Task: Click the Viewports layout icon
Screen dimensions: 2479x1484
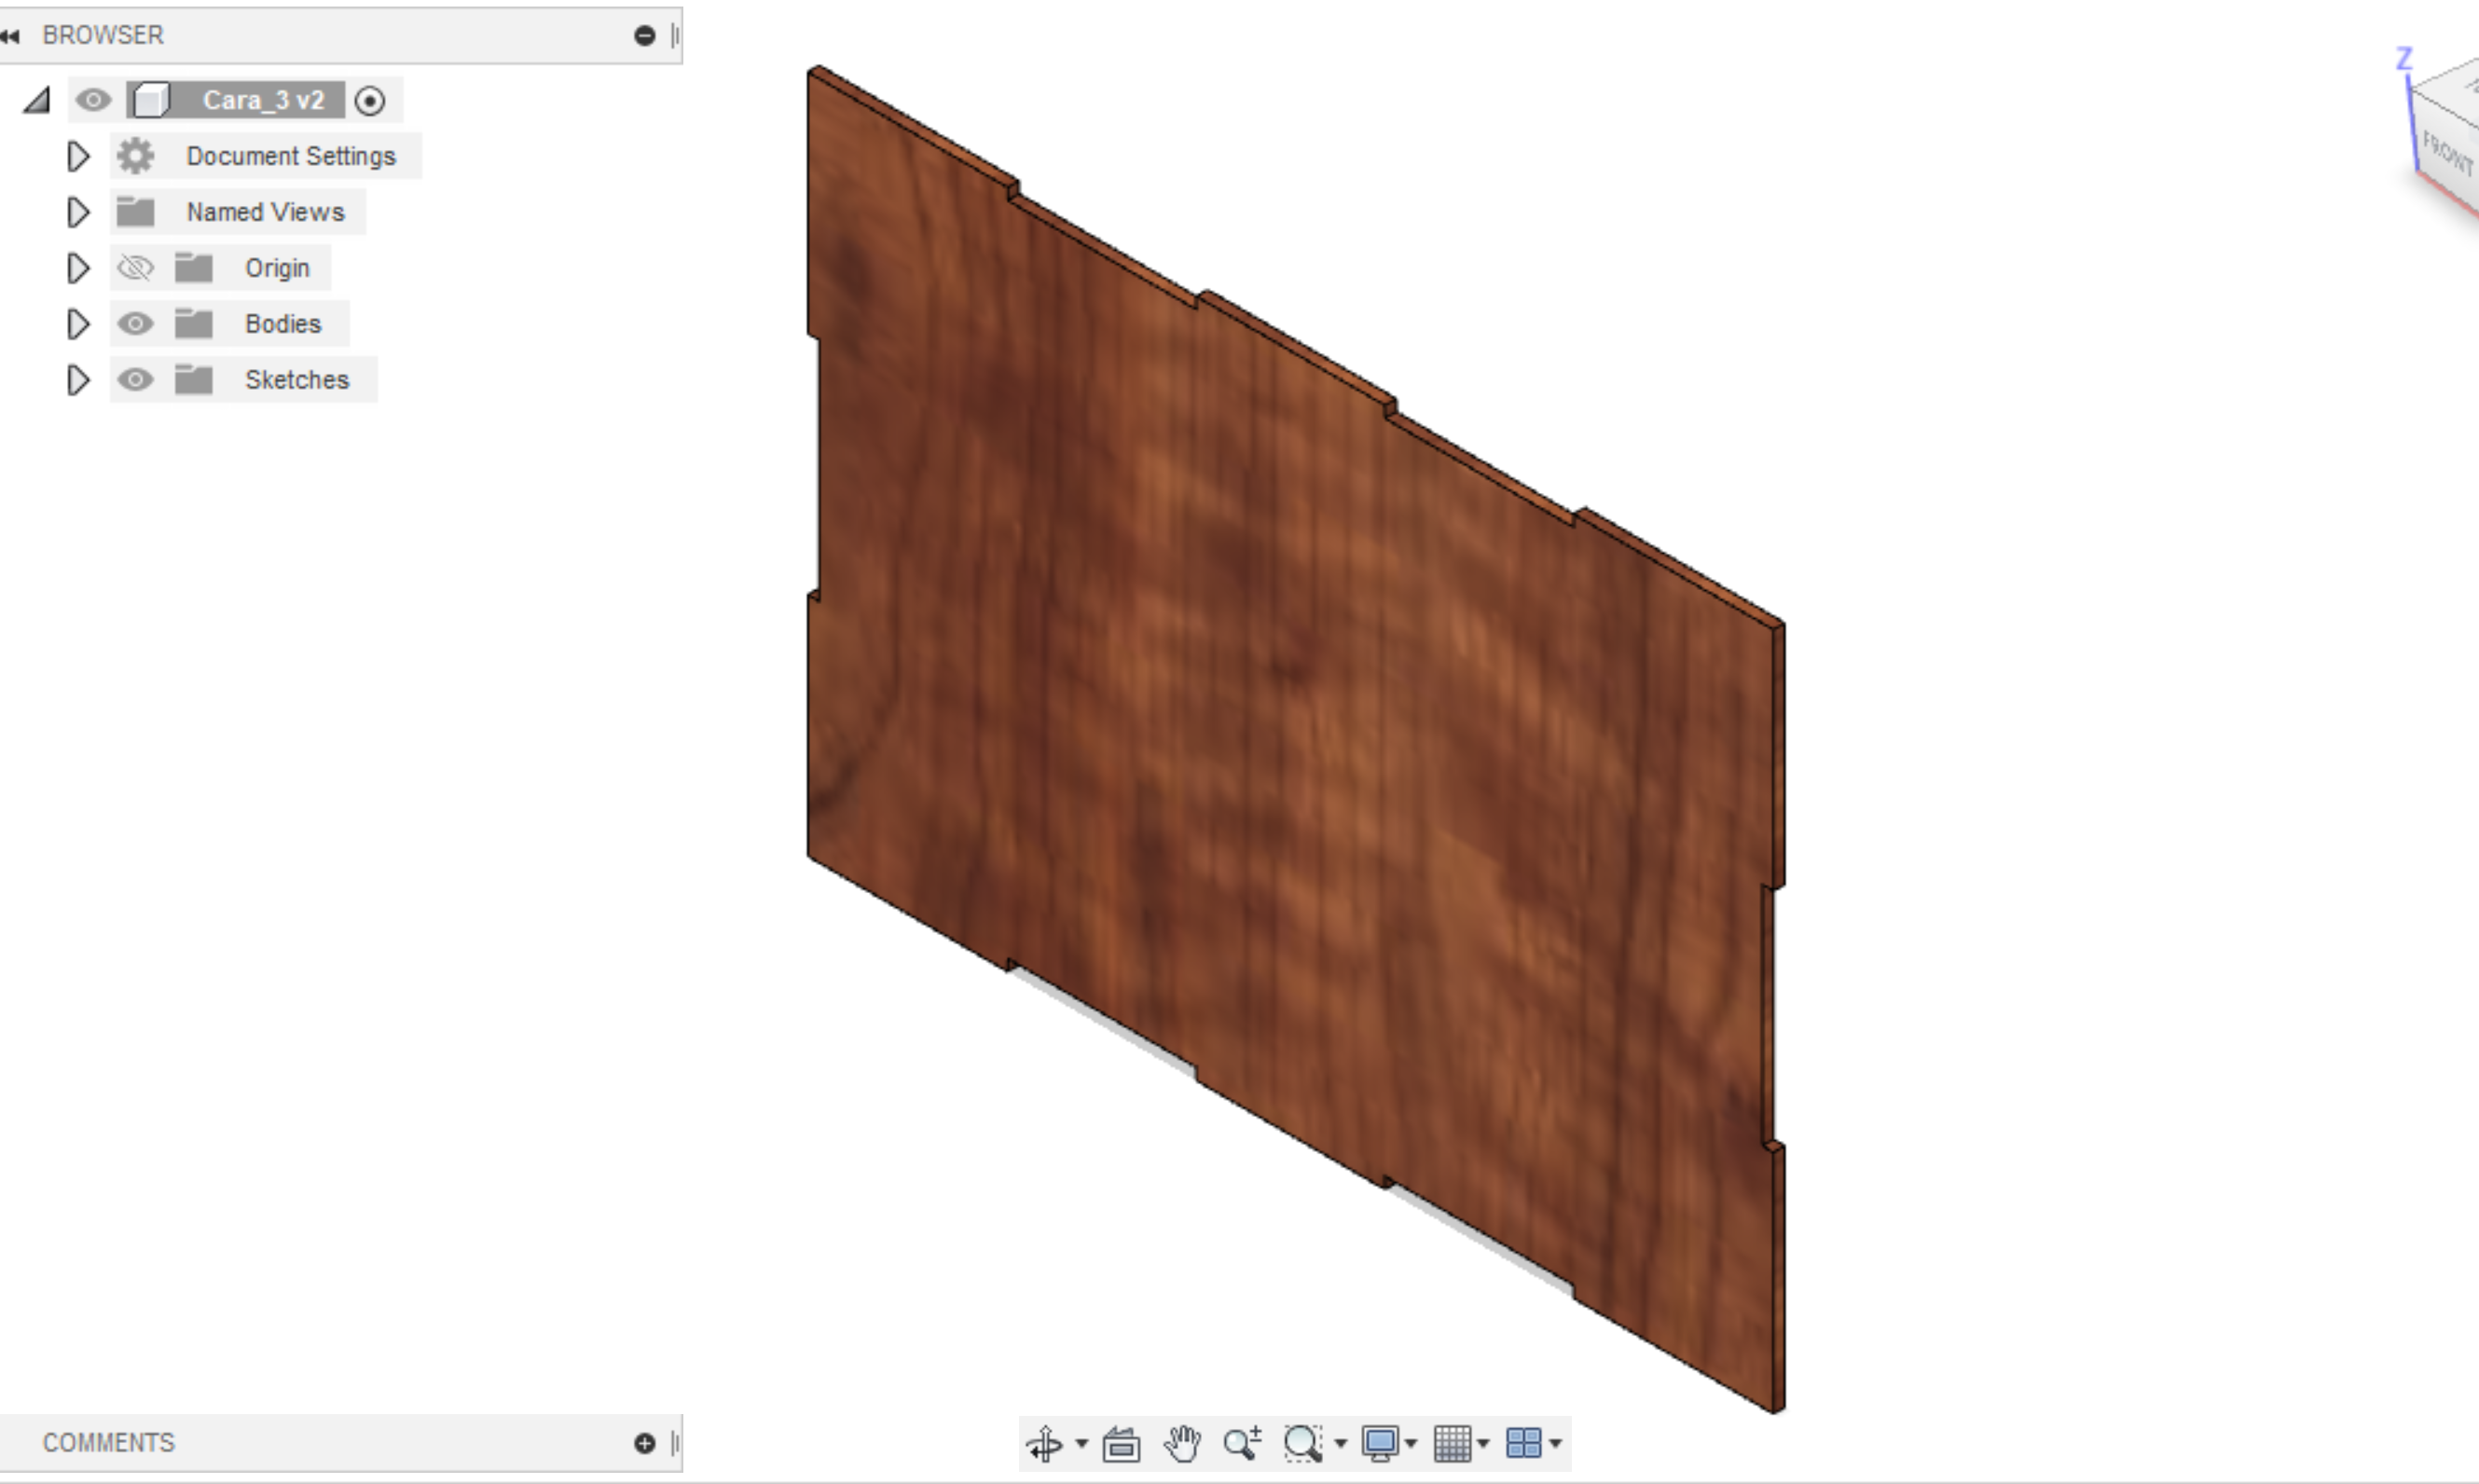Action: tap(1523, 1443)
